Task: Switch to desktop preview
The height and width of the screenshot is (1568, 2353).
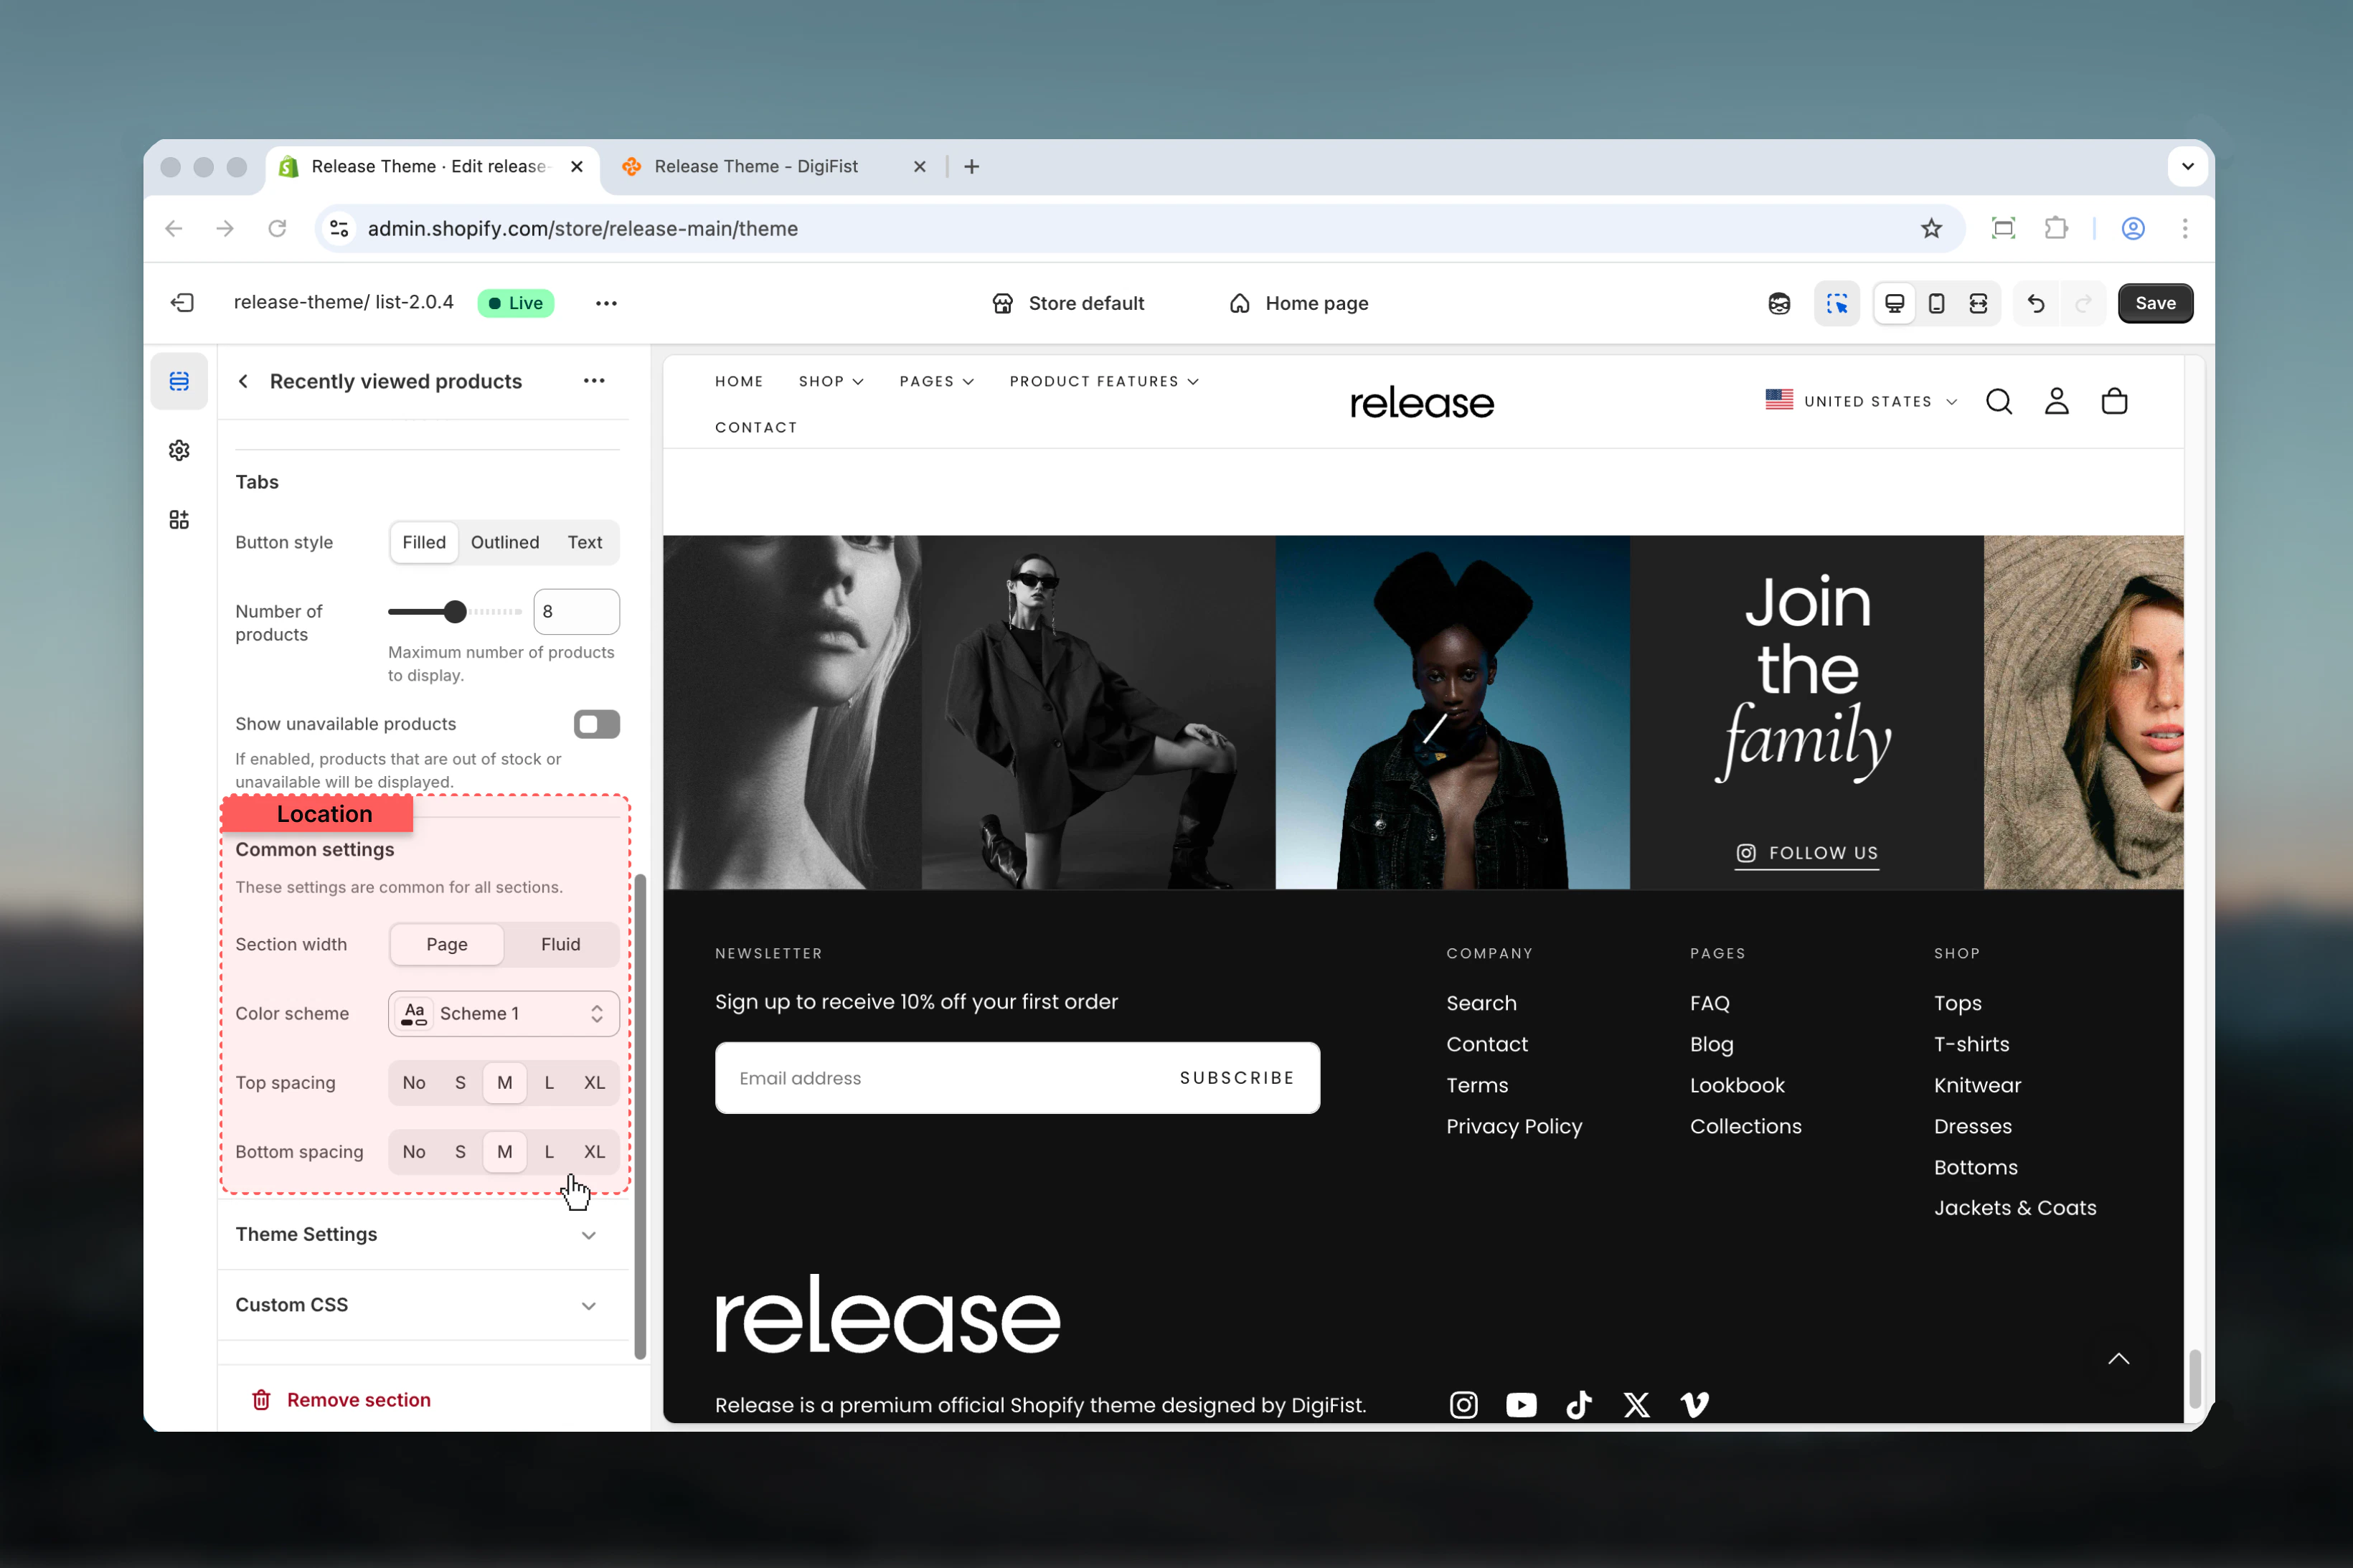Action: tap(1894, 303)
